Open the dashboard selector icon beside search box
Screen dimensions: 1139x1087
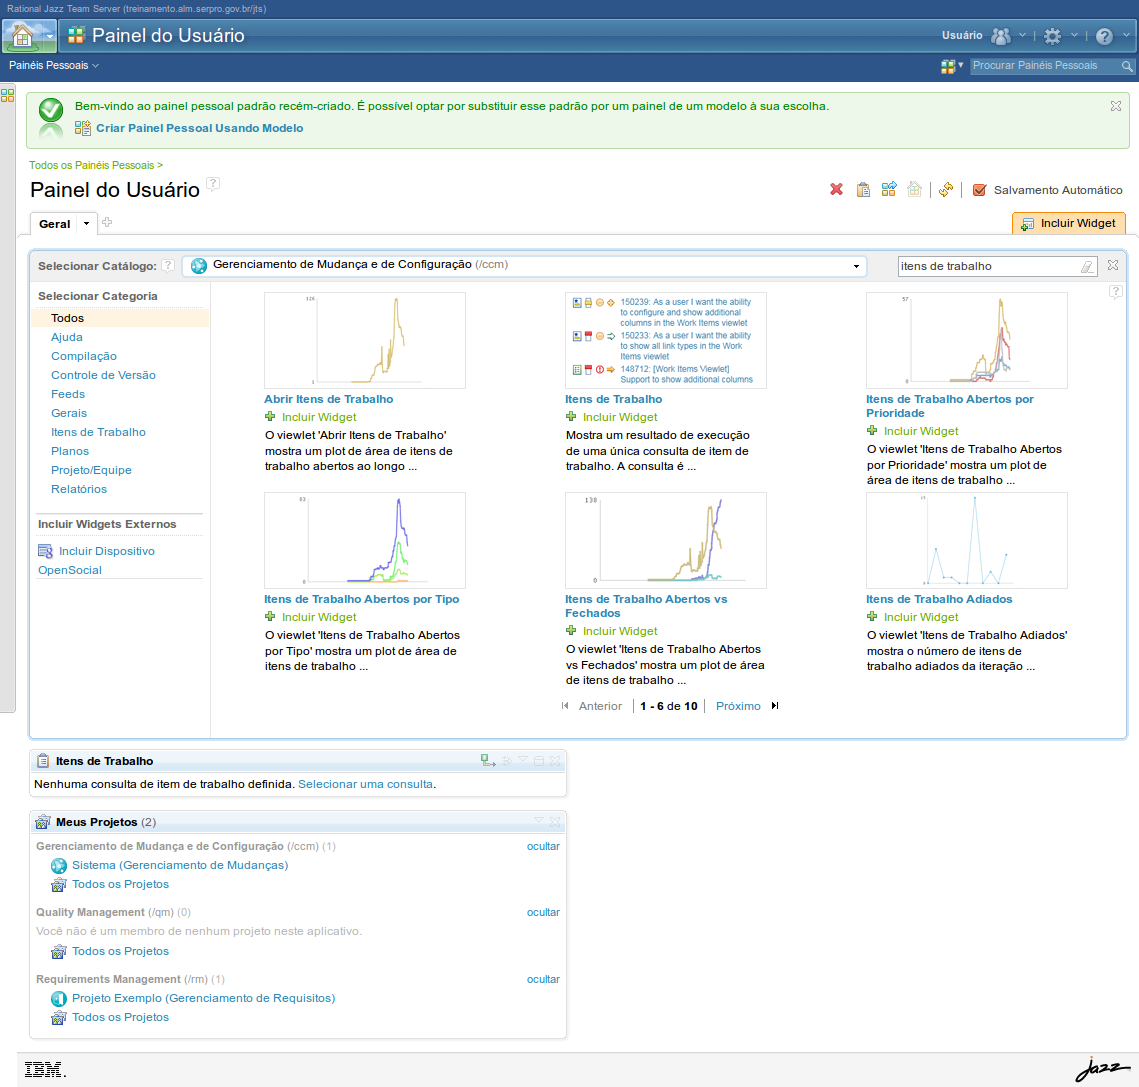pyautogui.click(x=952, y=66)
